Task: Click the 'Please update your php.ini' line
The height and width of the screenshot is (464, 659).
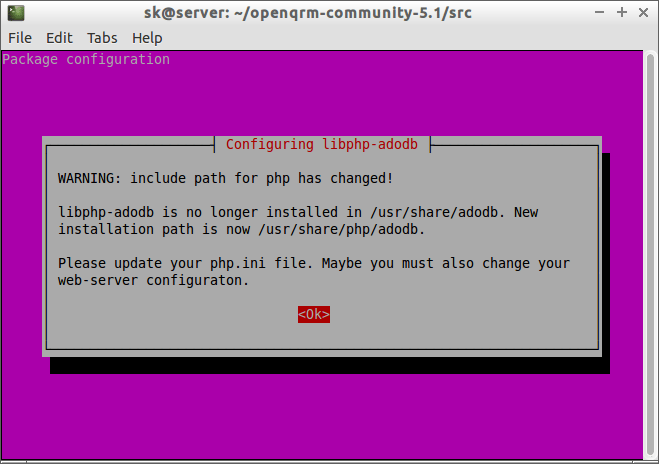Action: [x=313, y=263]
